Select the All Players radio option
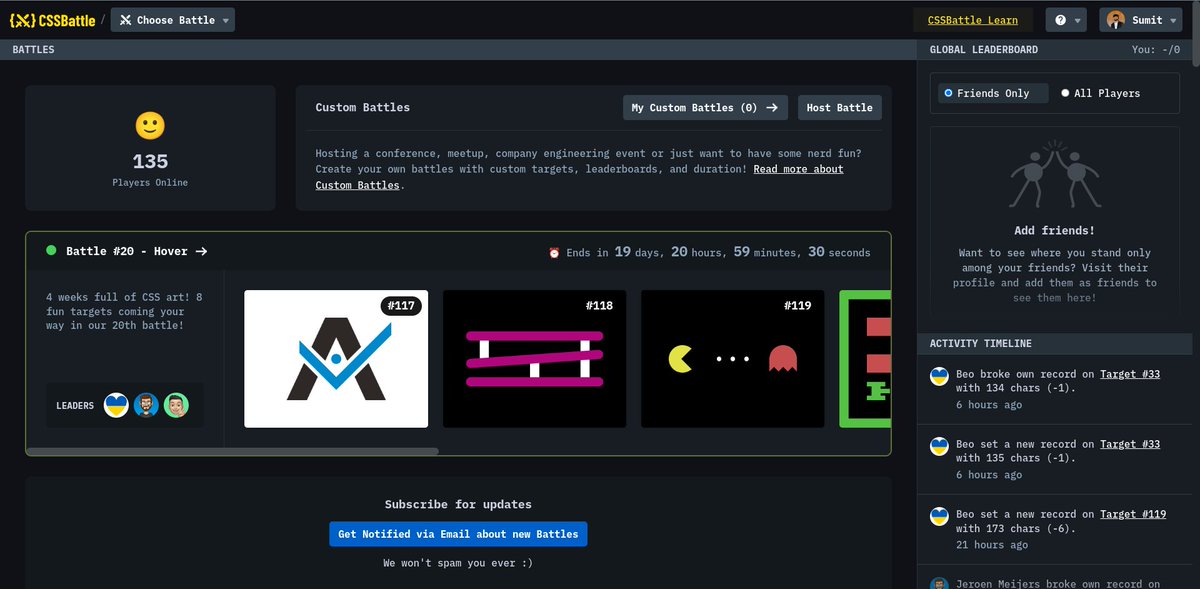The image size is (1200, 589). 1100,93
